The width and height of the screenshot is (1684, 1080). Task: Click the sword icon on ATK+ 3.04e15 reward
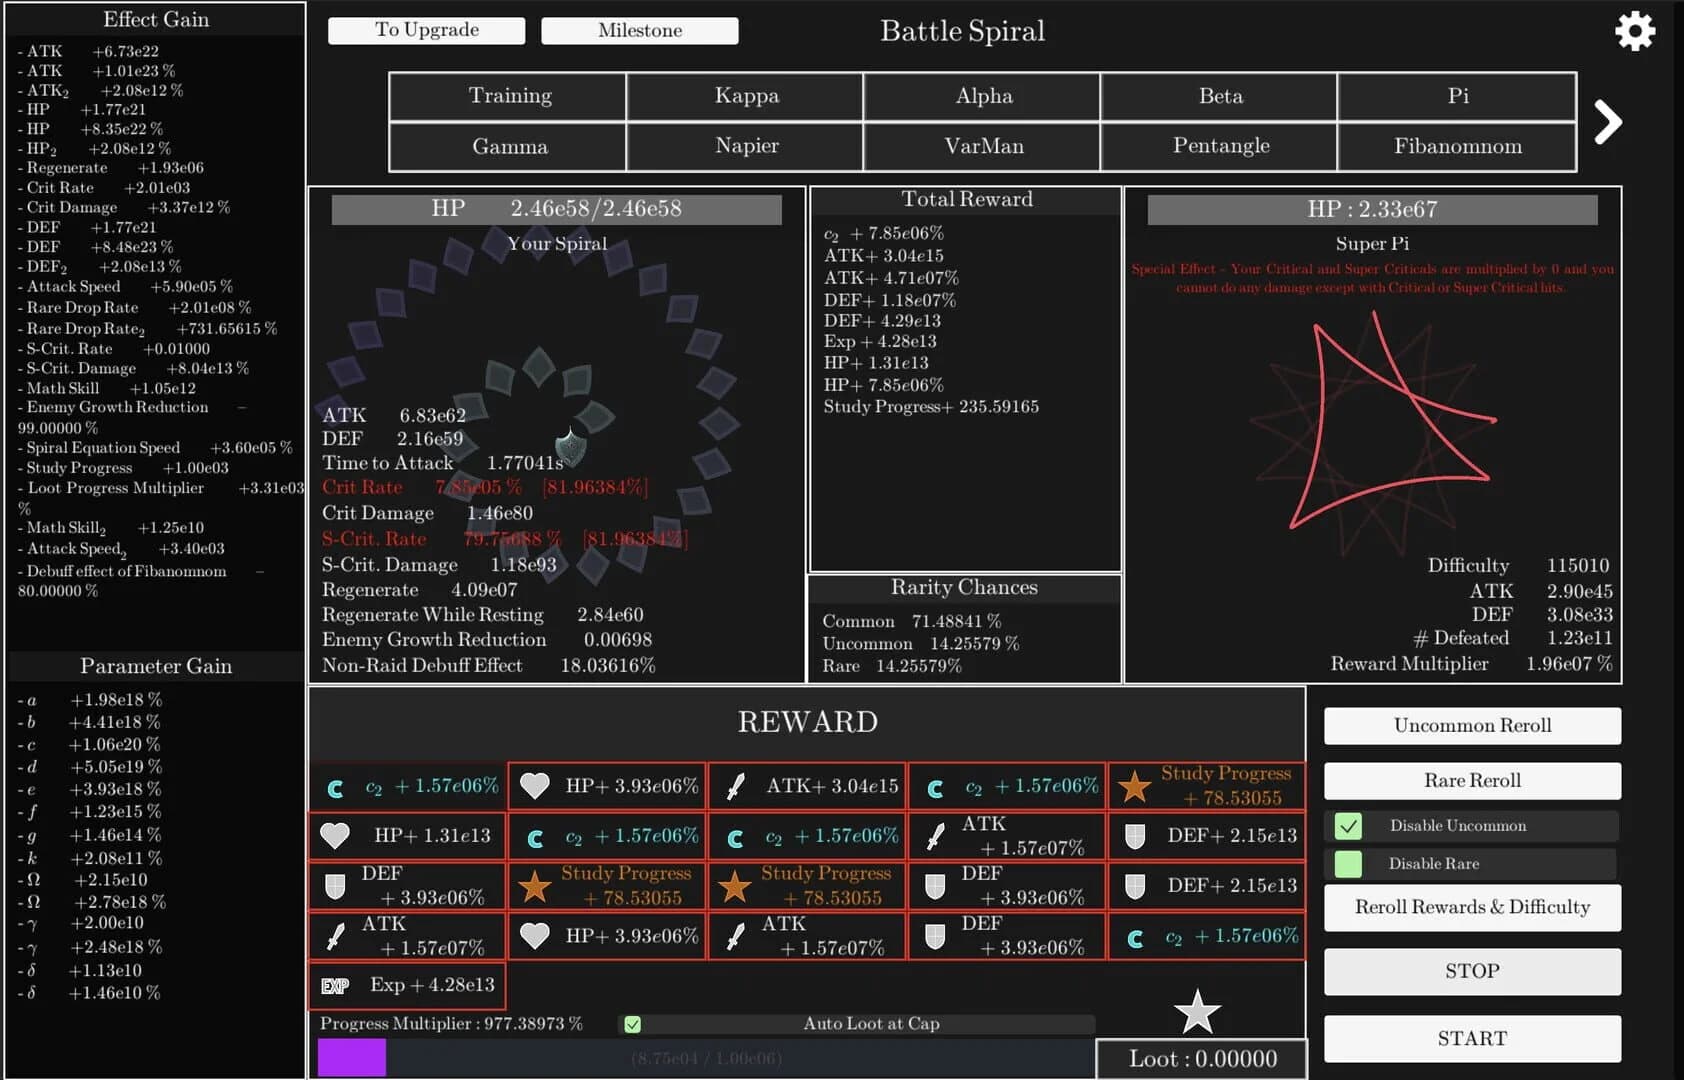pyautogui.click(x=735, y=786)
